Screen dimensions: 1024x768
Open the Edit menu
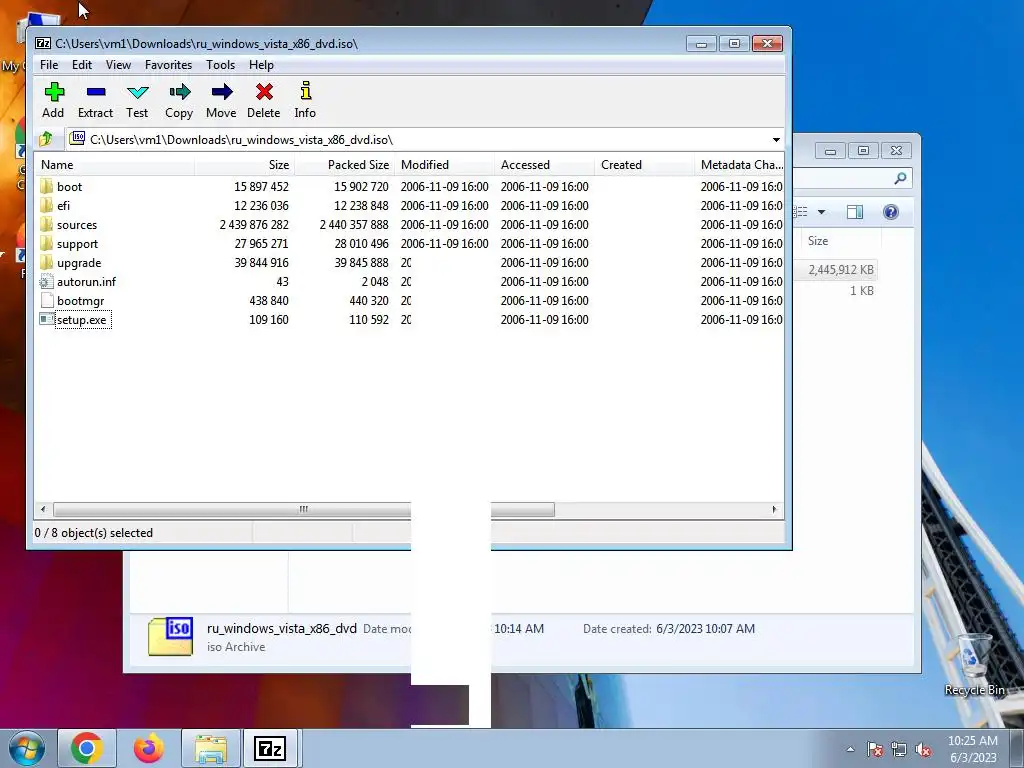pos(82,65)
